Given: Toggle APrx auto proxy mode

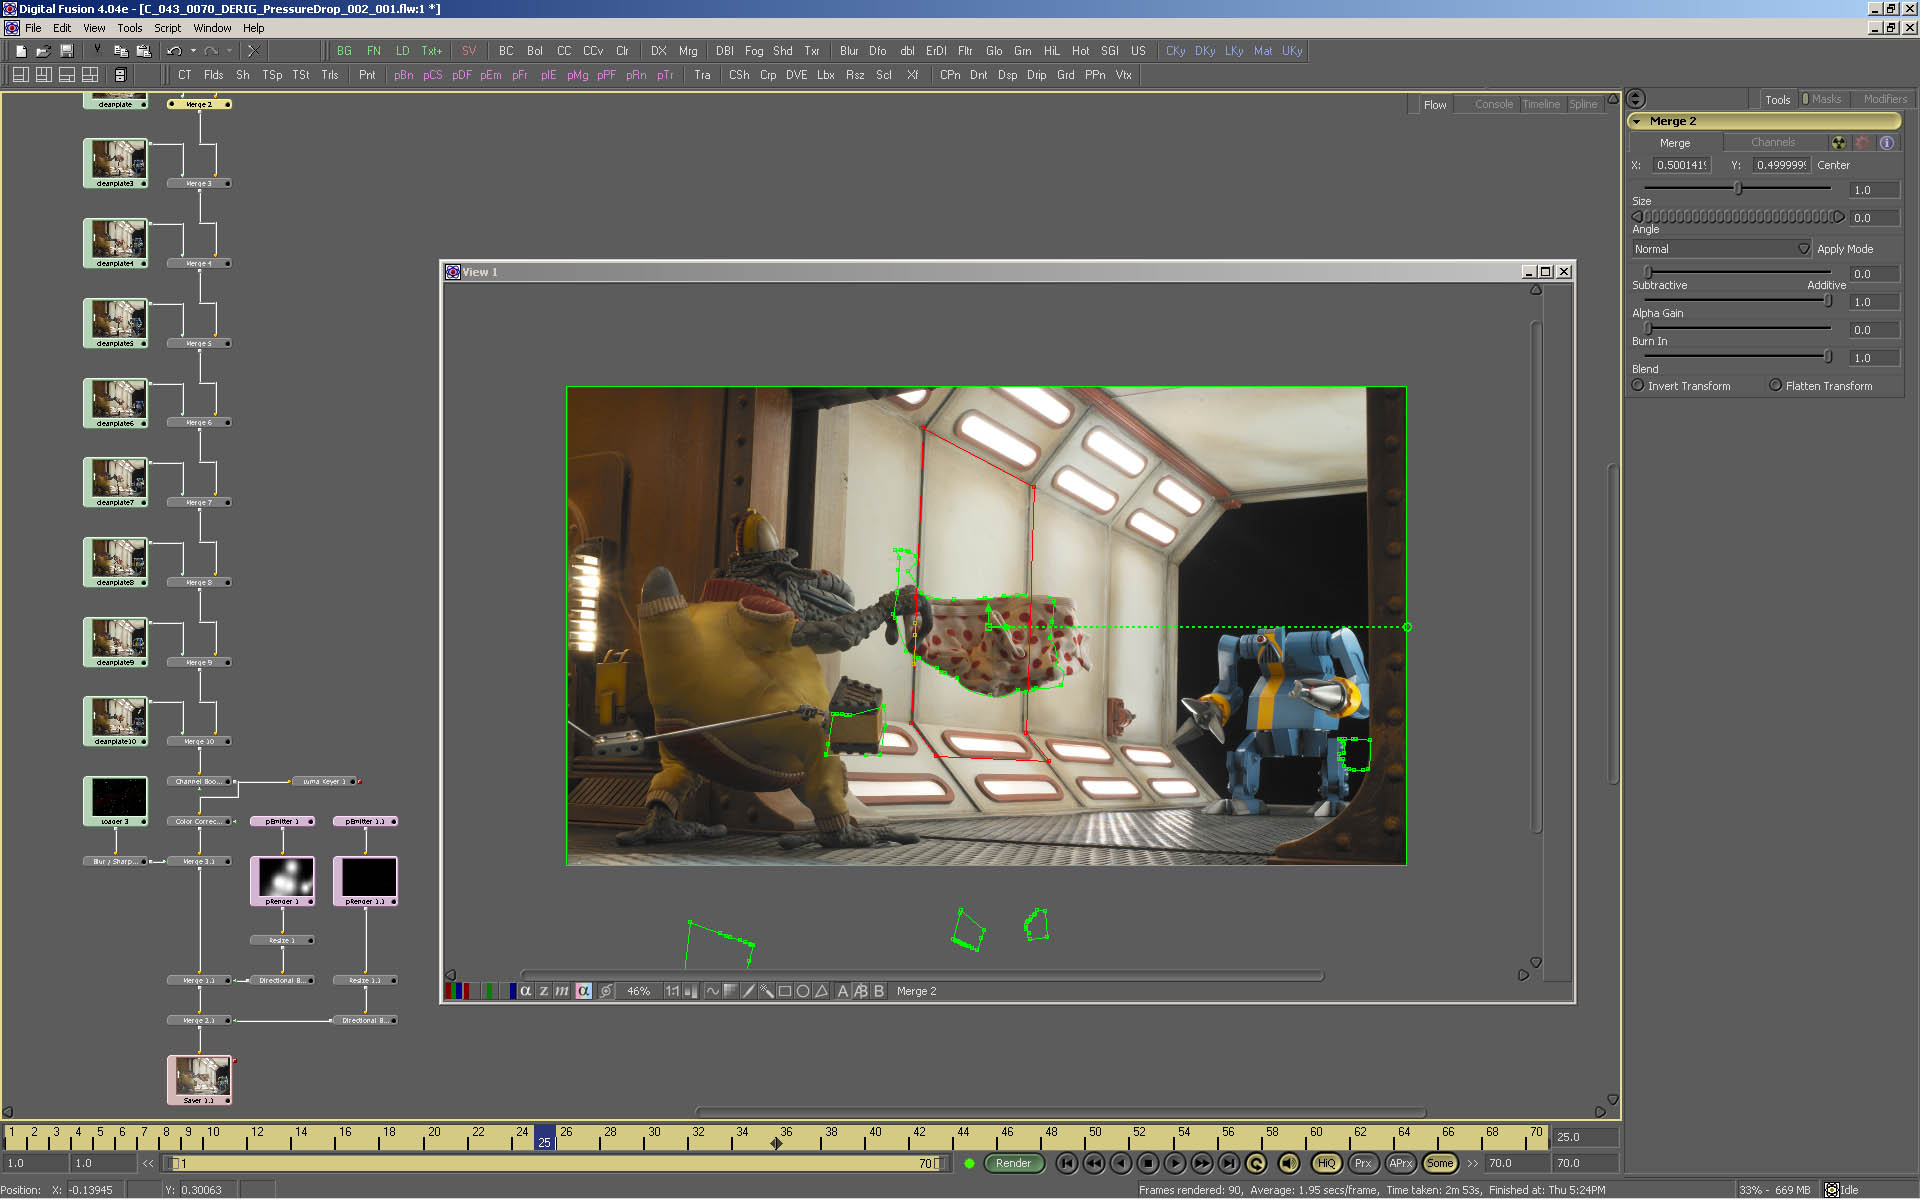Looking at the screenshot, I should pos(1401,1163).
